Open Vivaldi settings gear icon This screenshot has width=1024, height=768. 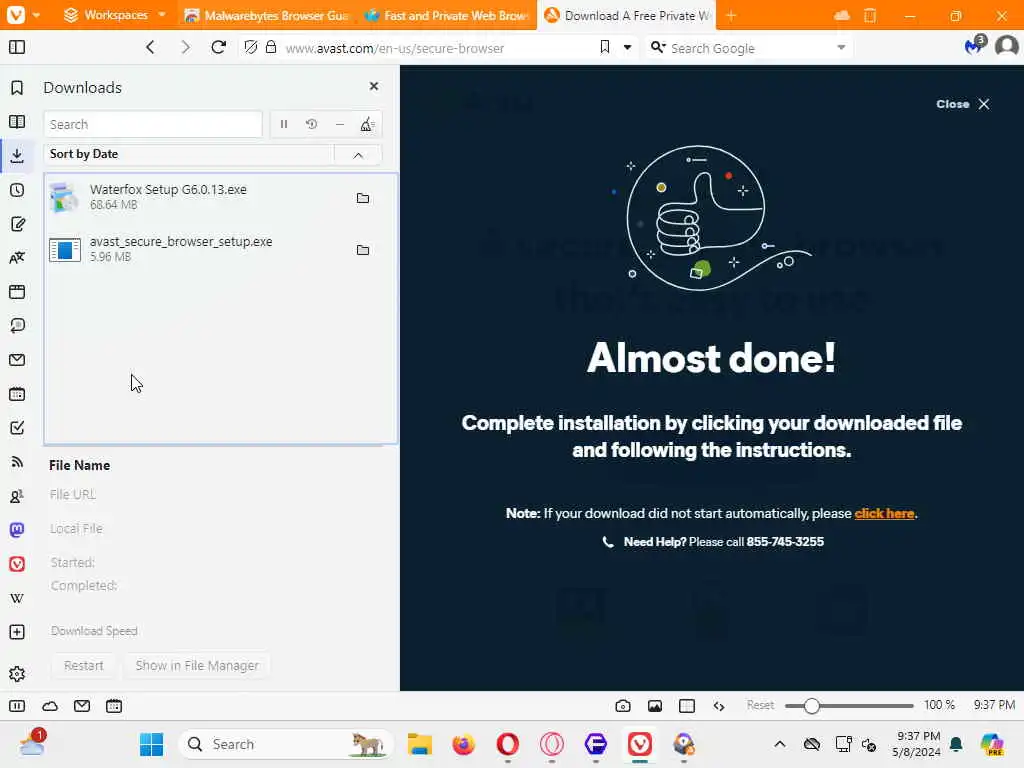pos(17,674)
